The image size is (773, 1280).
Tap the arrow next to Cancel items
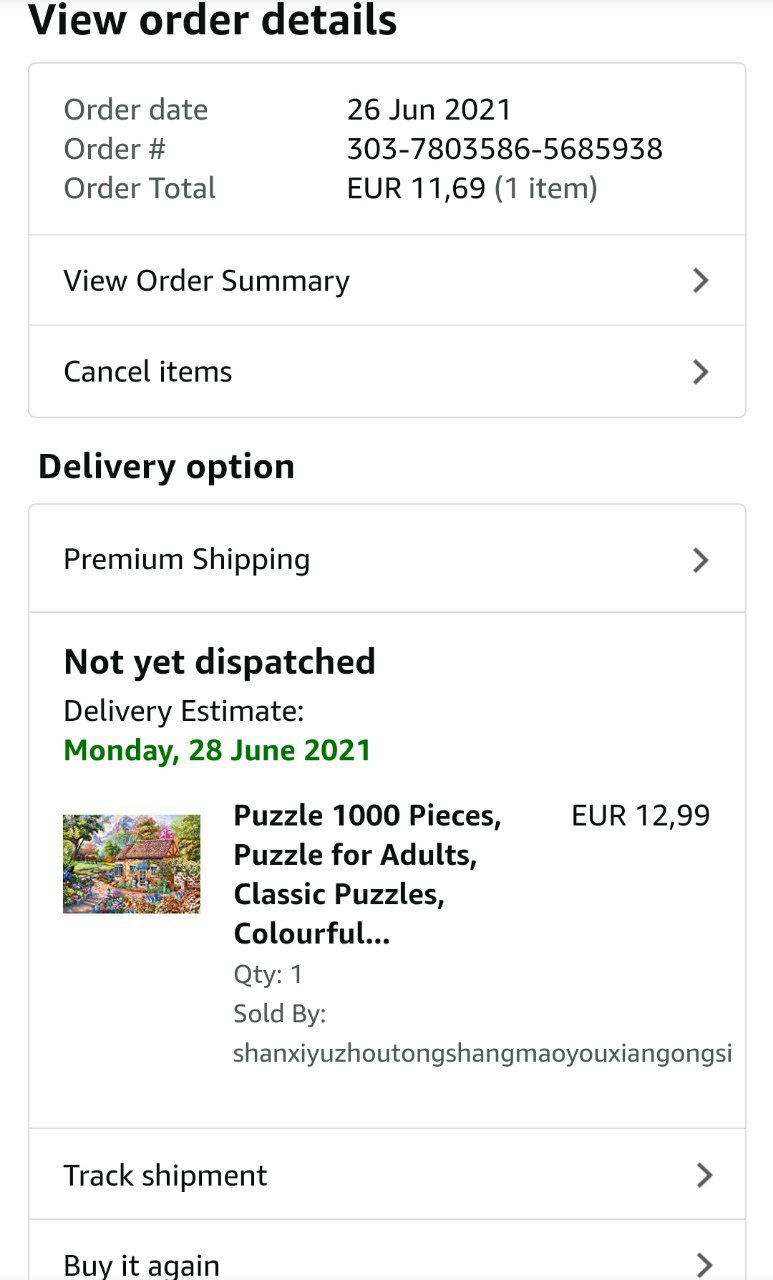(x=701, y=372)
